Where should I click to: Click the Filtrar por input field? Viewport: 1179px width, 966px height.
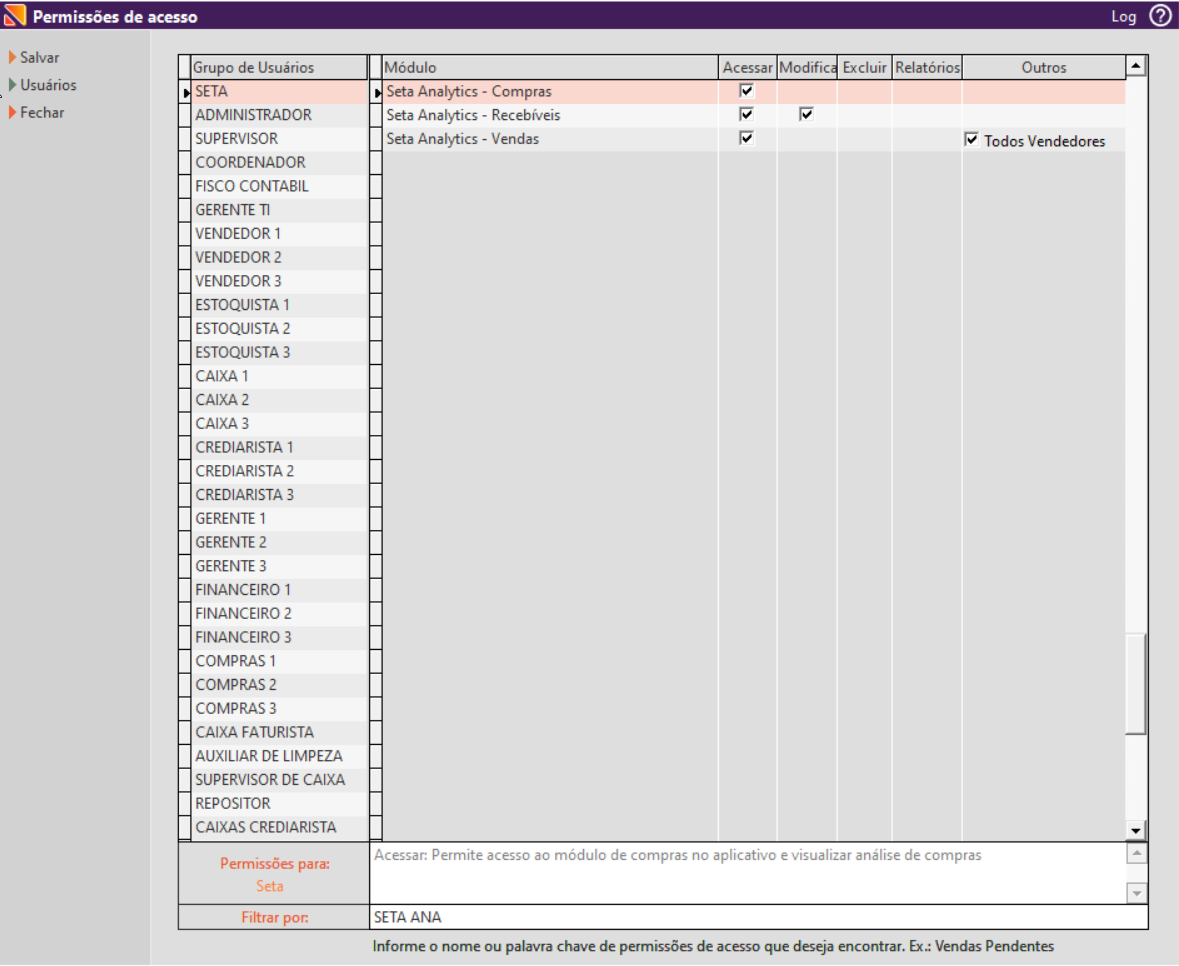point(759,917)
